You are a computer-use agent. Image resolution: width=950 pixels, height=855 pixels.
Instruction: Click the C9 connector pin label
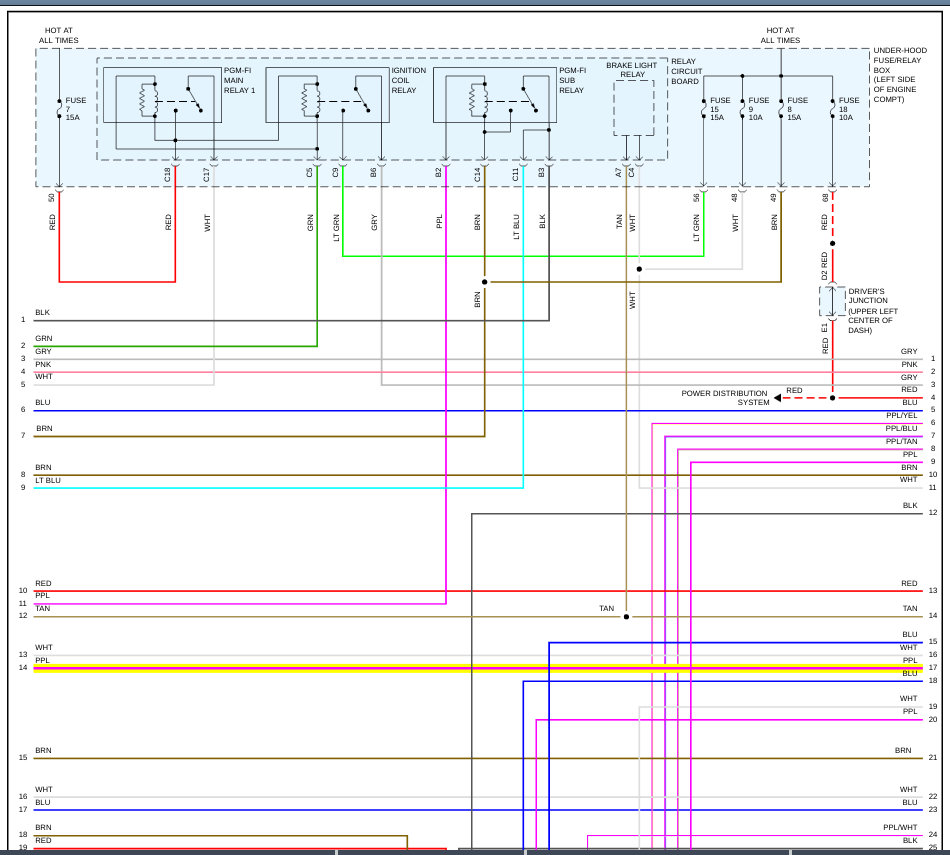tap(336, 173)
